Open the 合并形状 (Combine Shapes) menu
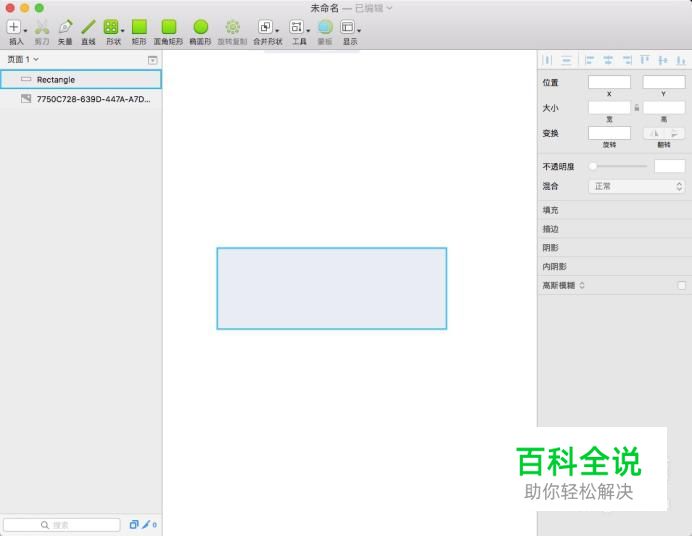Viewport: 692px width, 536px height. point(267,28)
